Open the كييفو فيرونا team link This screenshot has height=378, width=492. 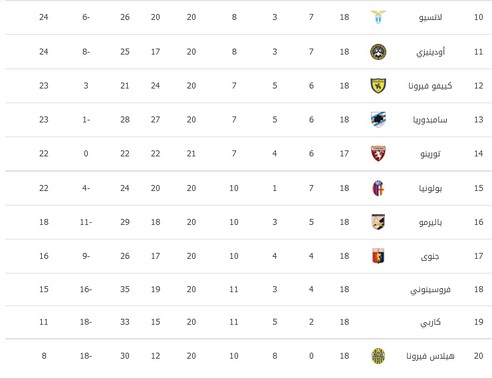pos(430,86)
